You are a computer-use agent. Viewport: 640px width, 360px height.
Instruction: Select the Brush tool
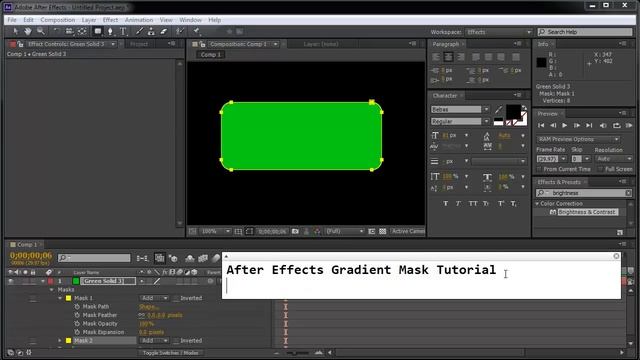(x=139, y=31)
